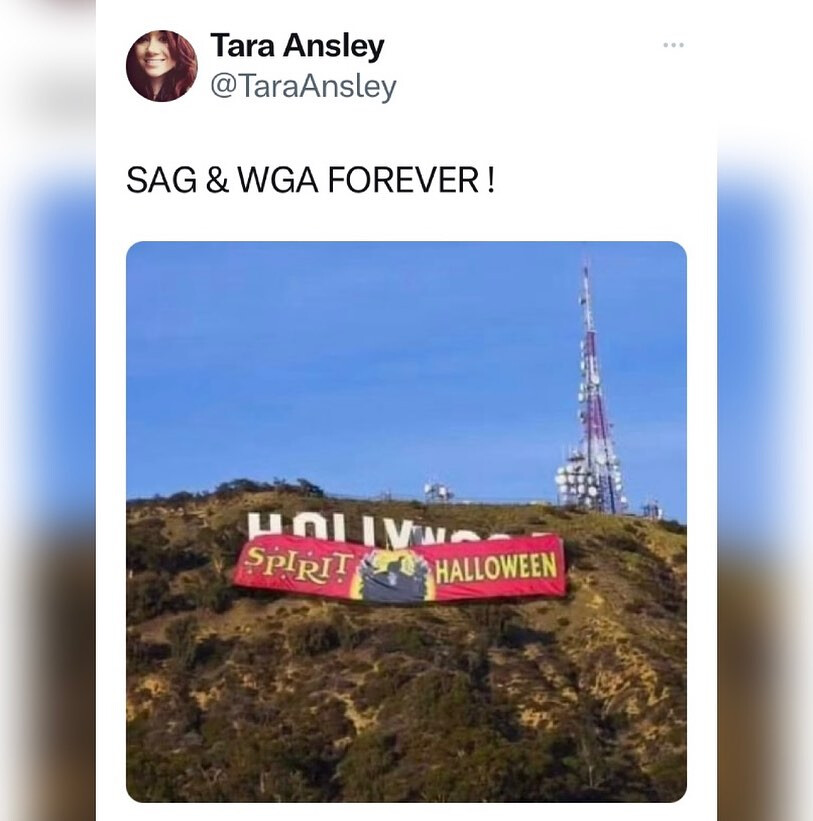Image resolution: width=813 pixels, height=821 pixels.
Task: Select the tweet text SAG & WGA FOREVER
Action: click(x=310, y=180)
